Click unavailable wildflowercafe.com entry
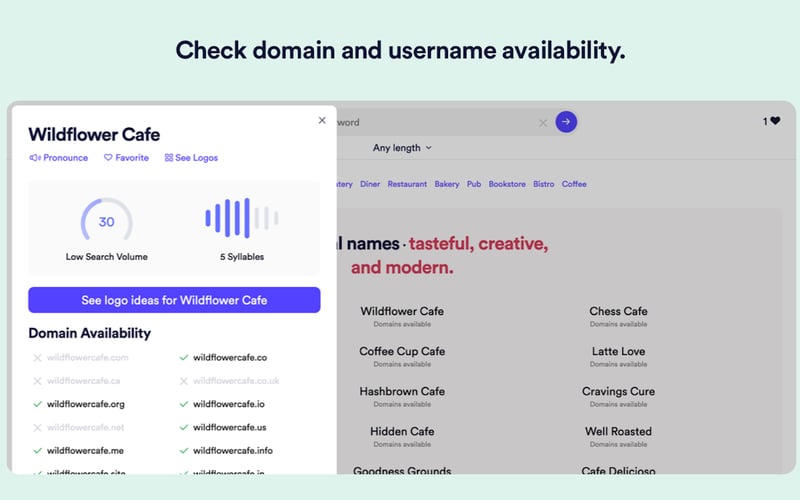 88,358
